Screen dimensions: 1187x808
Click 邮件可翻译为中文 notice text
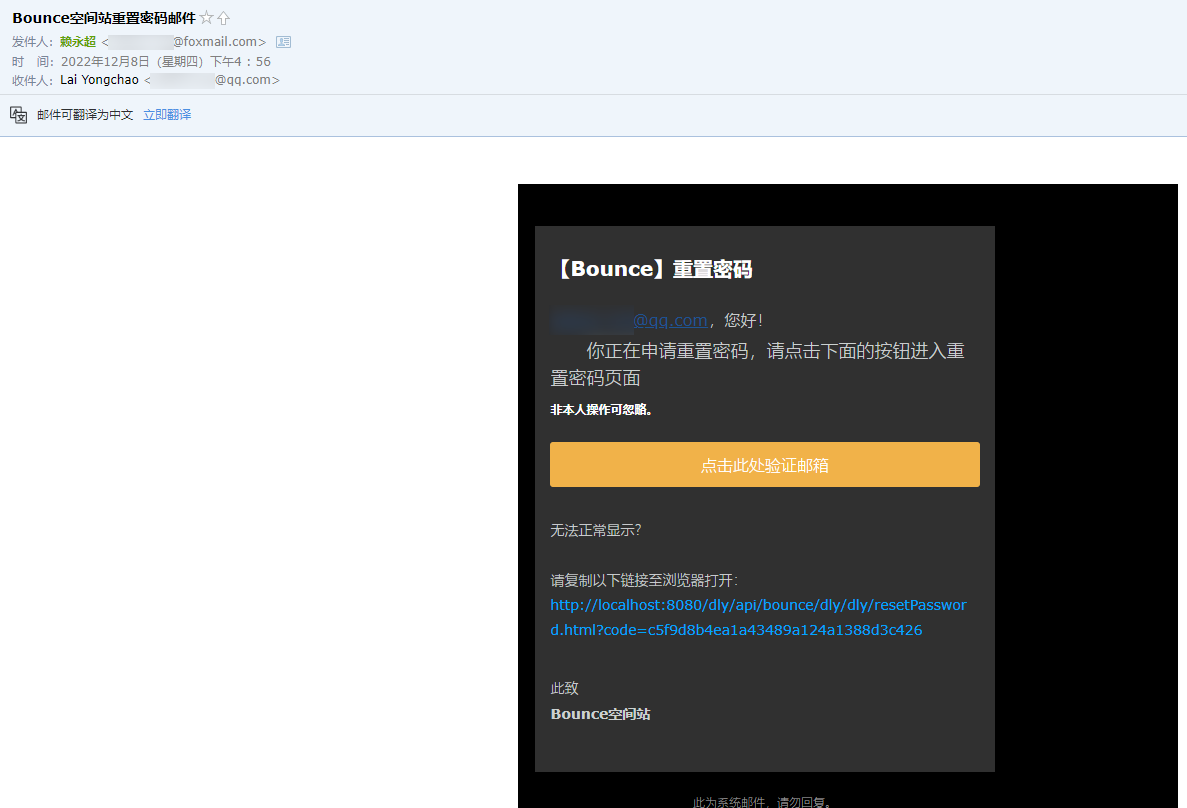tap(85, 114)
